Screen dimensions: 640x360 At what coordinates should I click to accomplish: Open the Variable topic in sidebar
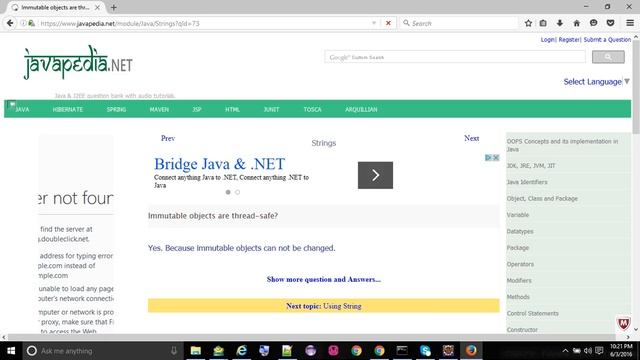(518, 215)
